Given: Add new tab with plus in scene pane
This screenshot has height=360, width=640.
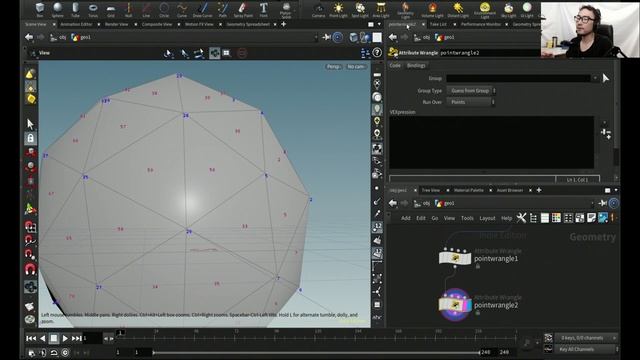Looking at the screenshot, I should coord(283,24).
